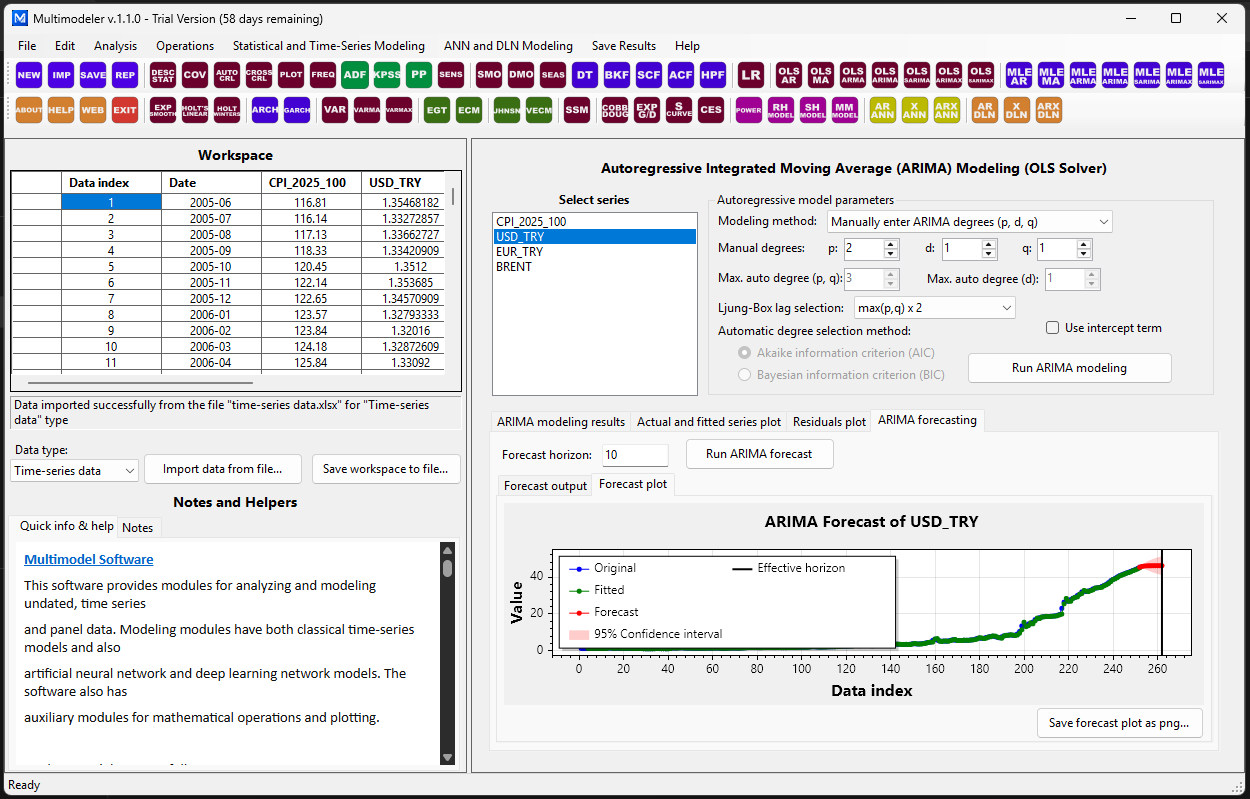Open the Data type combo box
Image resolution: width=1250 pixels, height=799 pixels.
coord(75,471)
